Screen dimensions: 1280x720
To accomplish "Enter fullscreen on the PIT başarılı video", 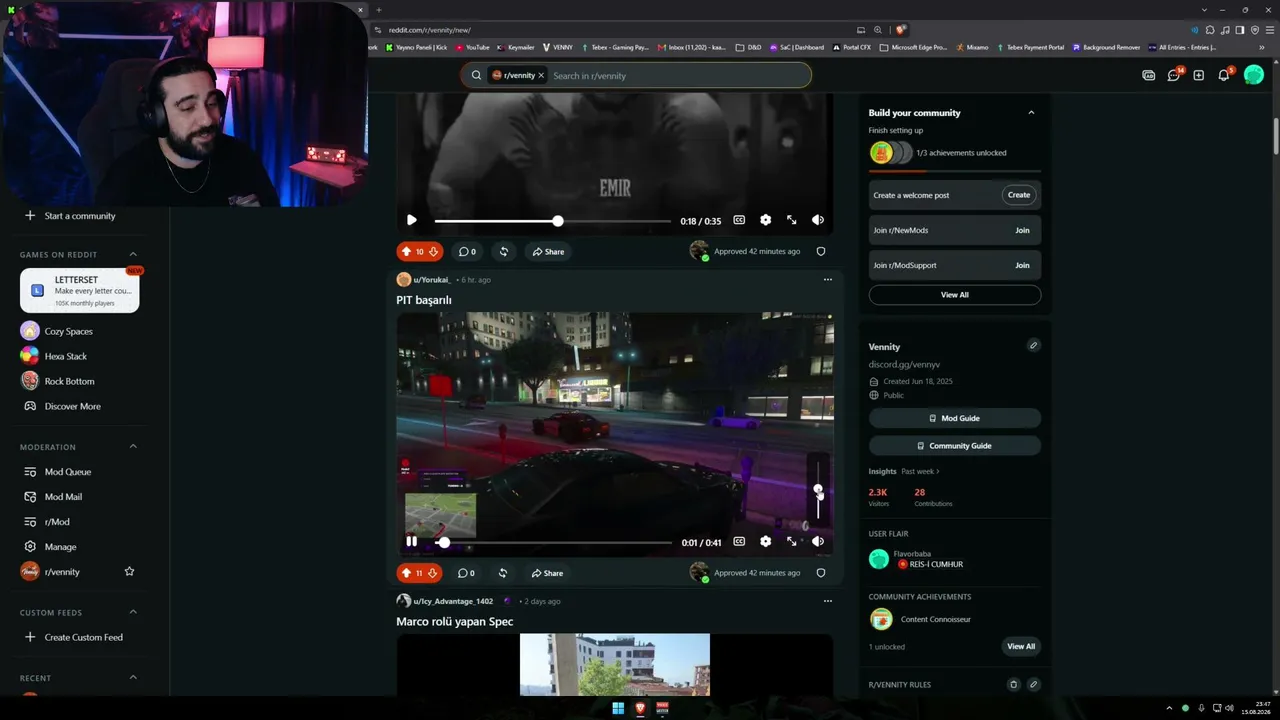I will pyautogui.click(x=791, y=541).
